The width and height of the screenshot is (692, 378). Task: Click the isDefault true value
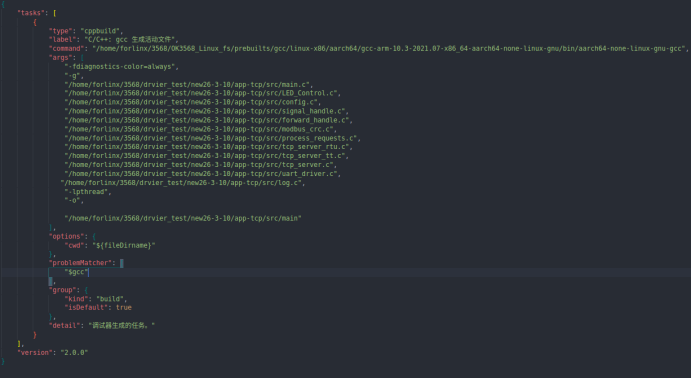(x=124, y=307)
